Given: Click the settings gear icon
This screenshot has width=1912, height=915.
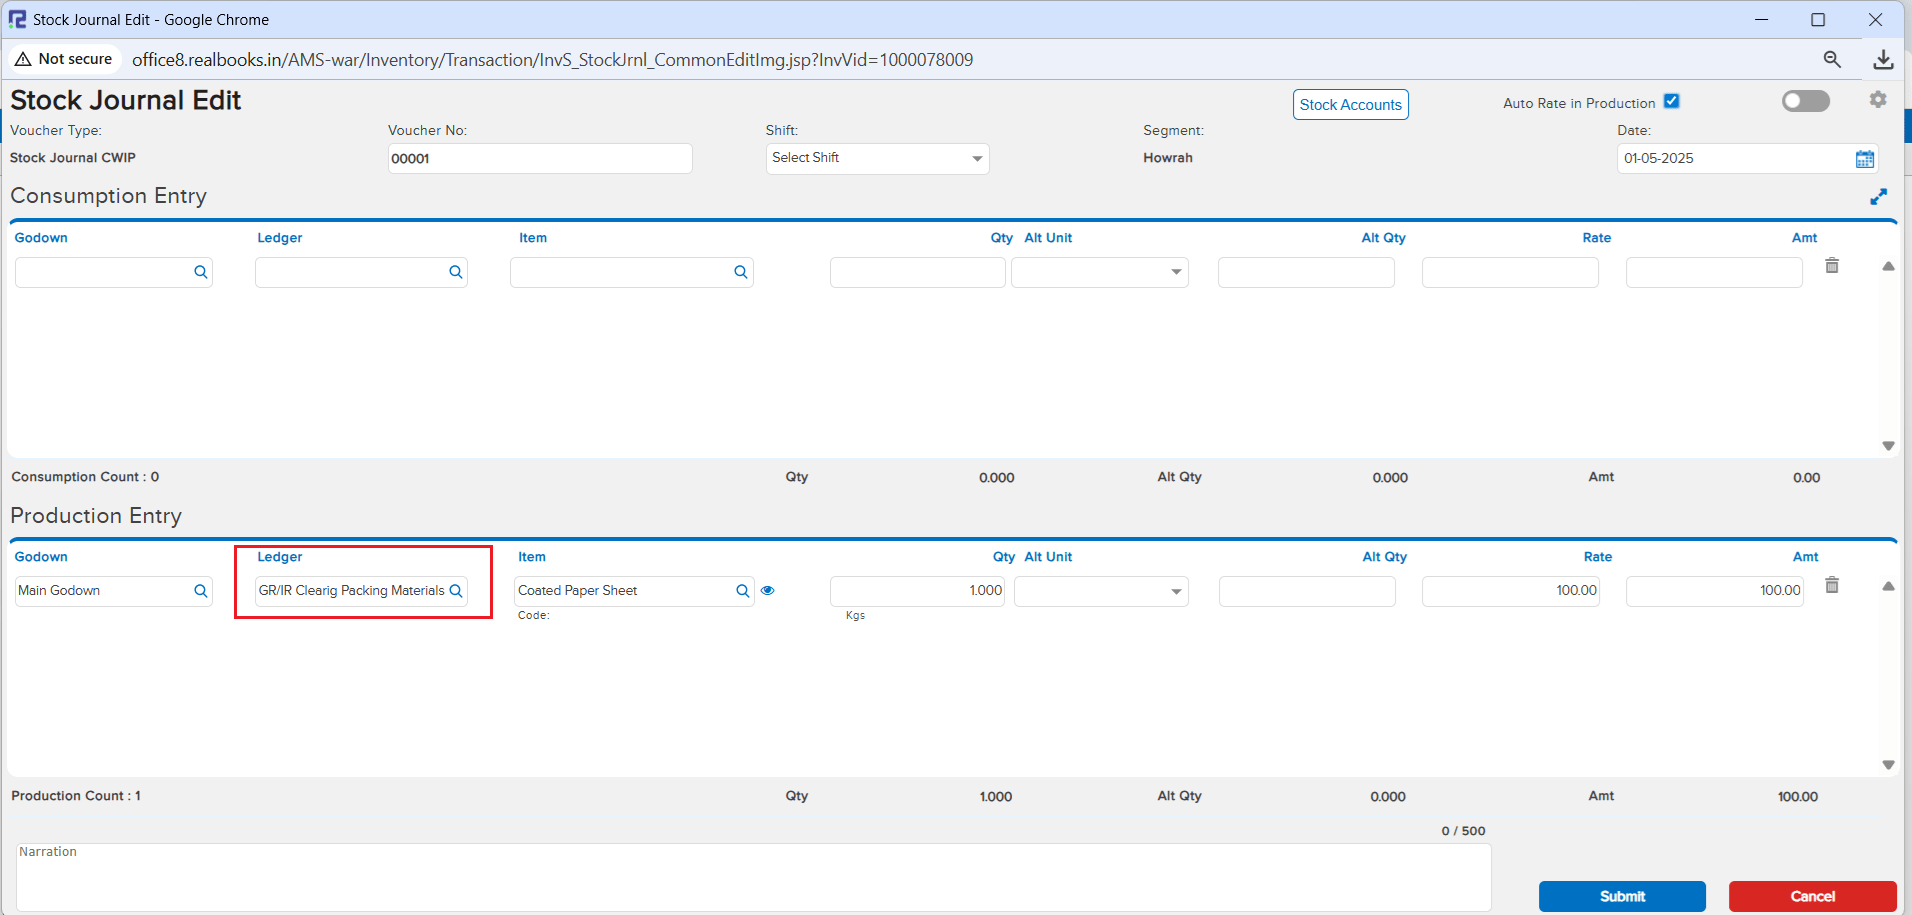Looking at the screenshot, I should [1877, 100].
